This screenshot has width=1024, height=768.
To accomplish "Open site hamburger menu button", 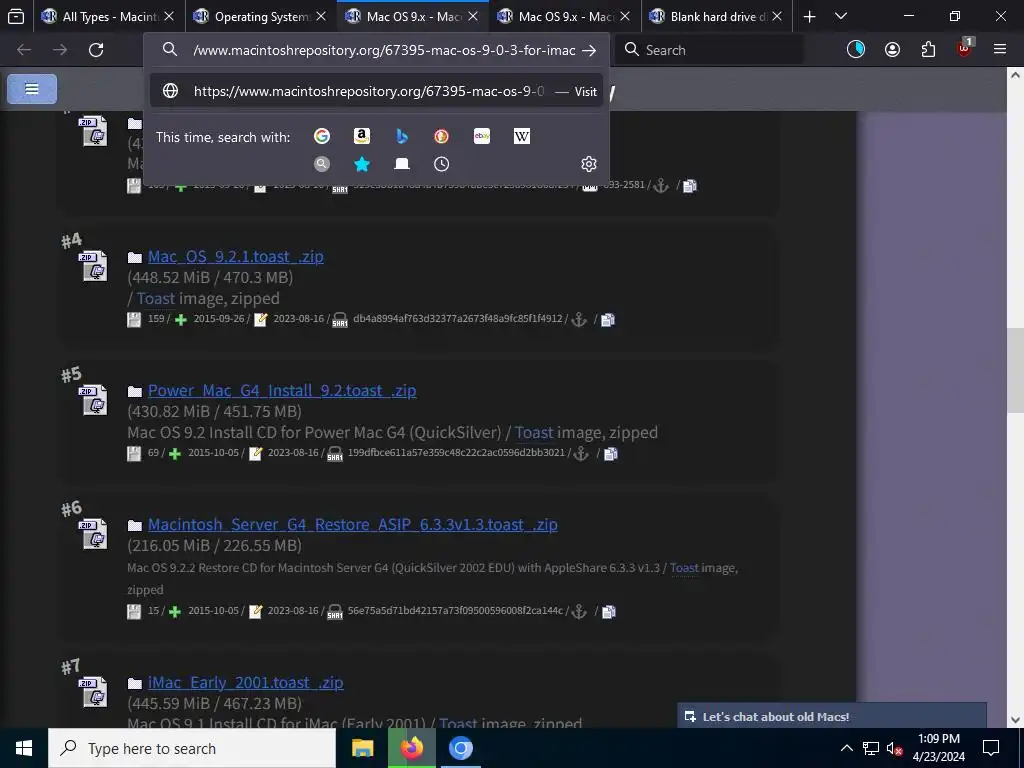I will coord(32,89).
